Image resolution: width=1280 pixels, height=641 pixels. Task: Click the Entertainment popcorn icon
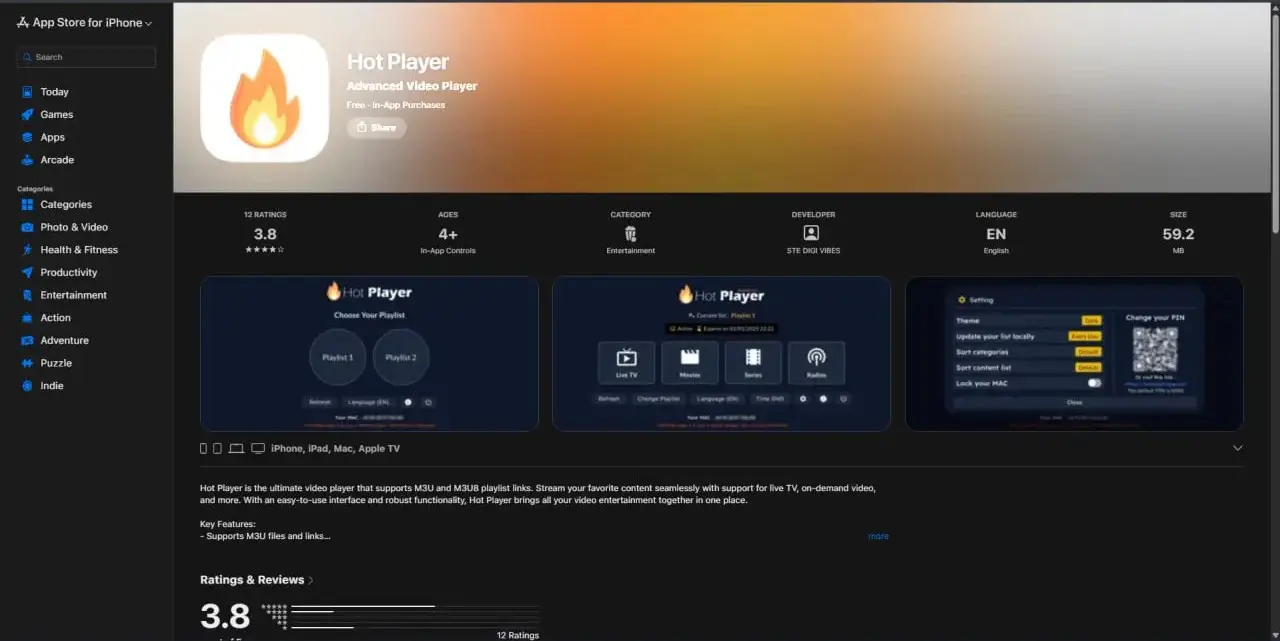[27, 295]
